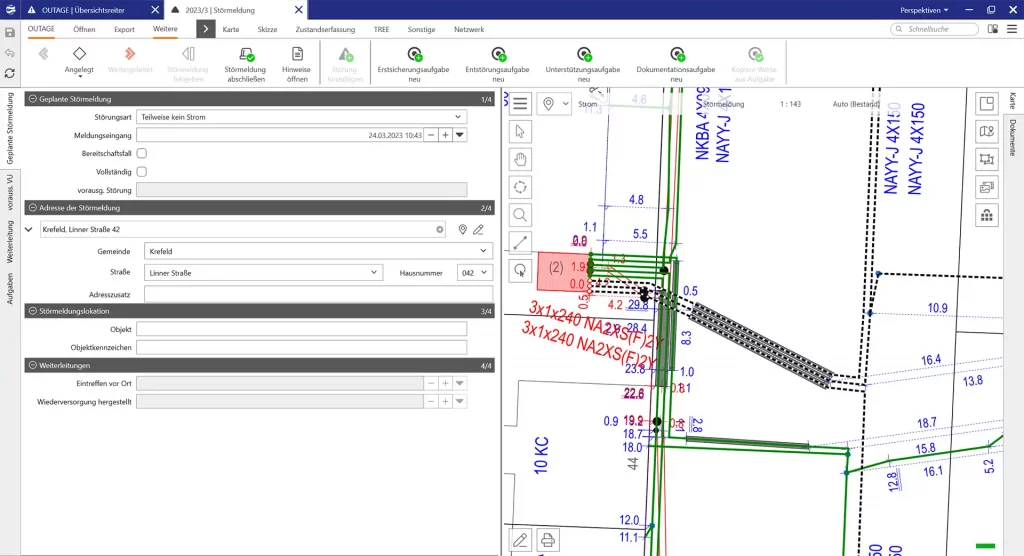1024x556 pixels.
Task: Clear the address field with the X button
Action: tap(440, 229)
